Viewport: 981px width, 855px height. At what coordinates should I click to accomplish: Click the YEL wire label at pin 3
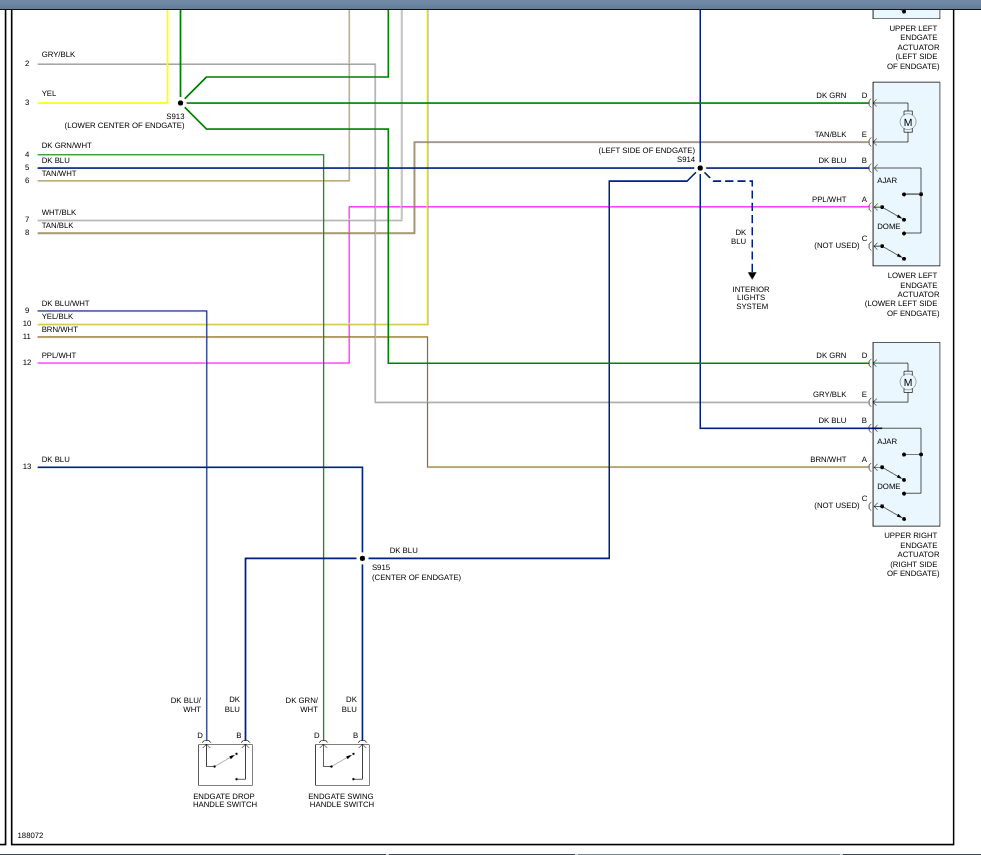(x=49, y=94)
